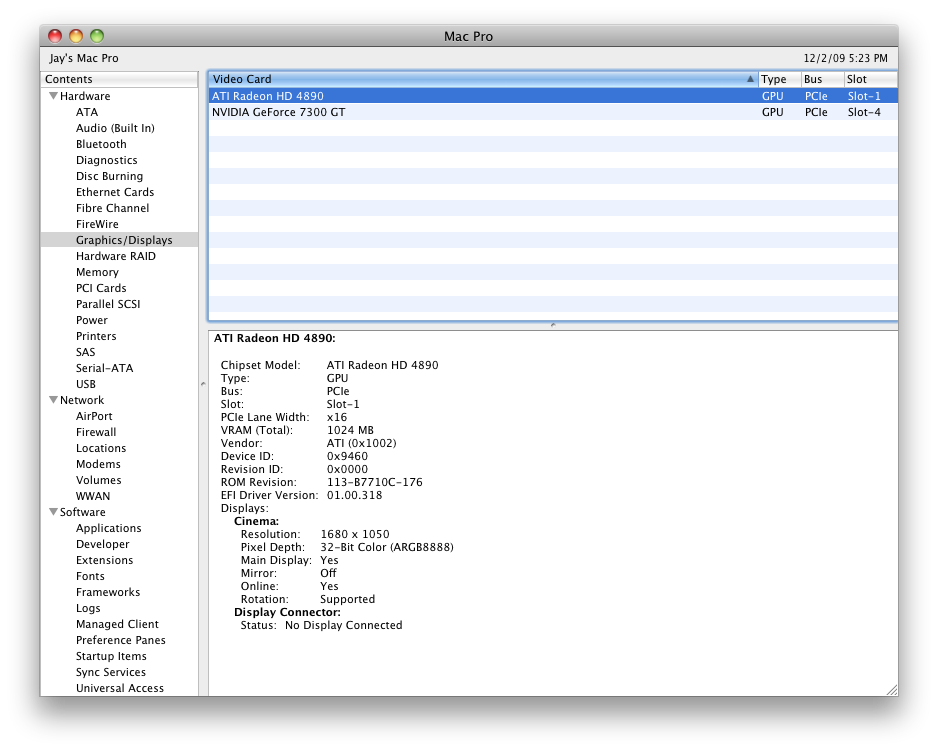
Task: Select Modems under Network
Action: coord(98,464)
